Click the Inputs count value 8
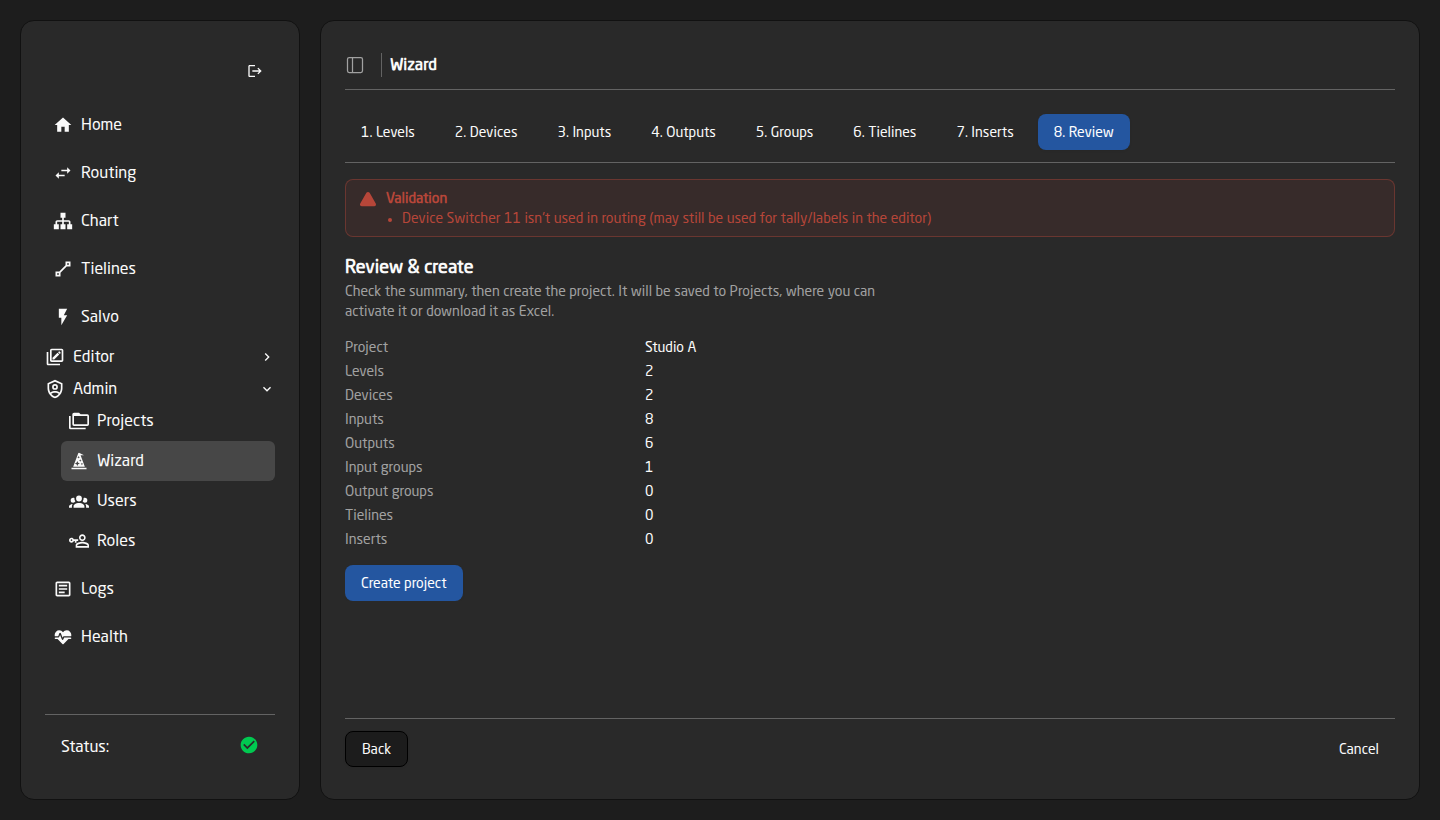Image resolution: width=1440 pixels, height=820 pixels. 649,419
